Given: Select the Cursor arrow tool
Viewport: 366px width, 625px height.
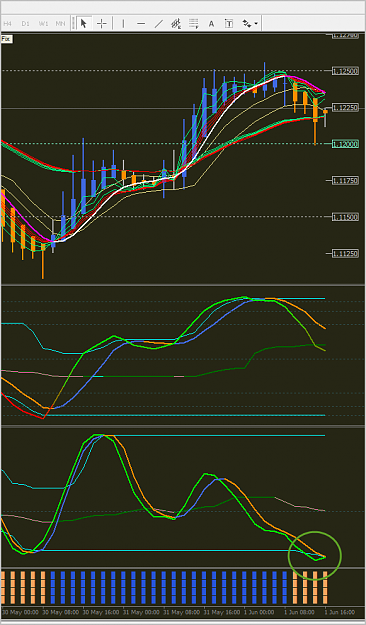Looking at the screenshot, I should pyautogui.click(x=84, y=24).
